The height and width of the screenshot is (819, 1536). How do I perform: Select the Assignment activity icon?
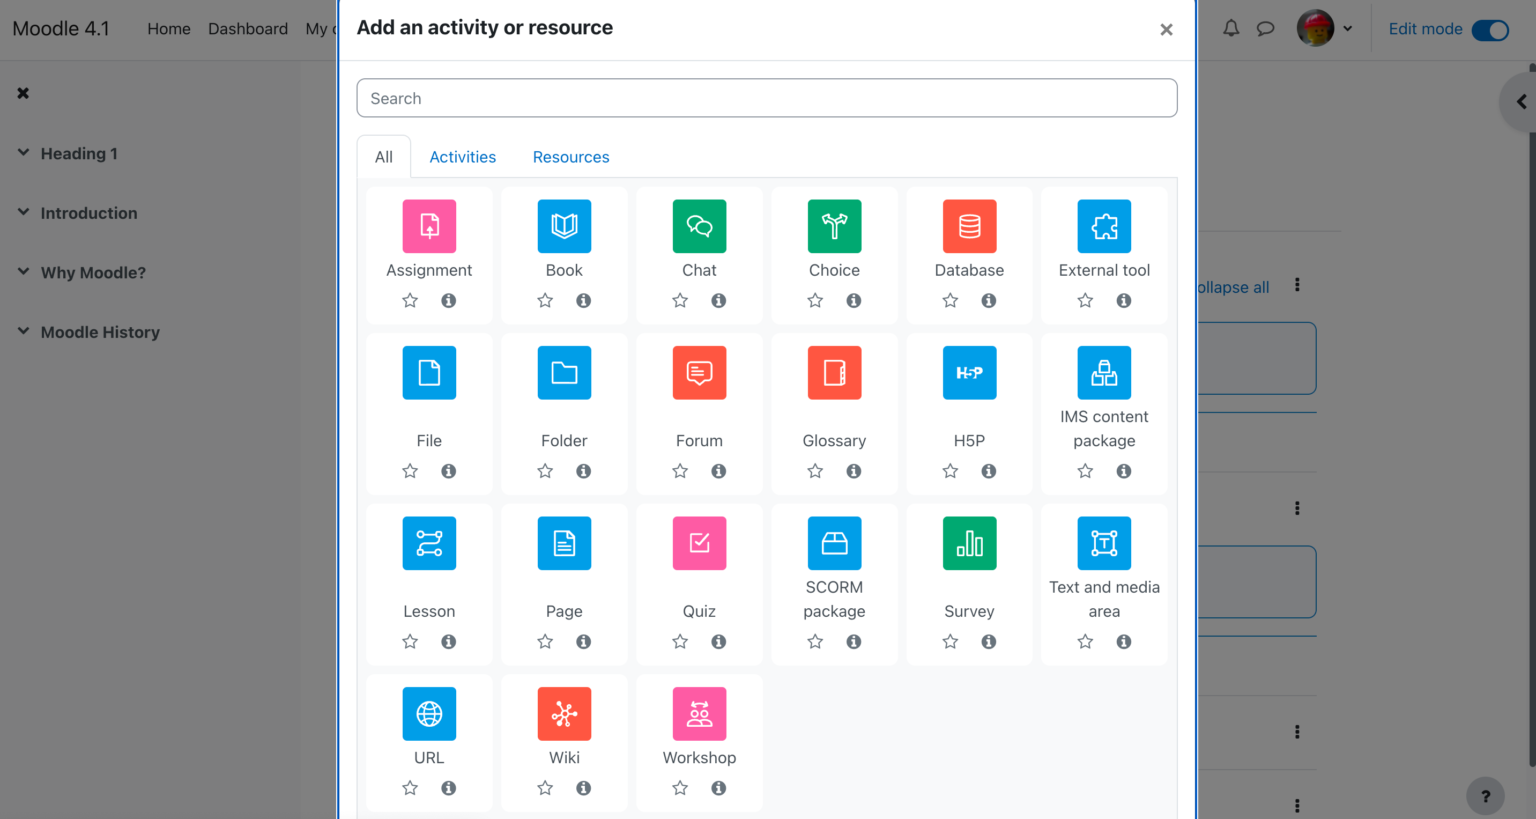[x=429, y=226]
